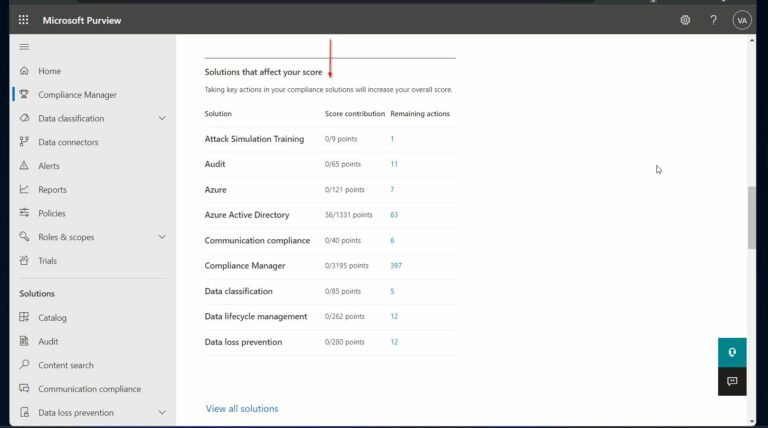
Task: Open Alerts in the navigation
Action: (x=49, y=166)
